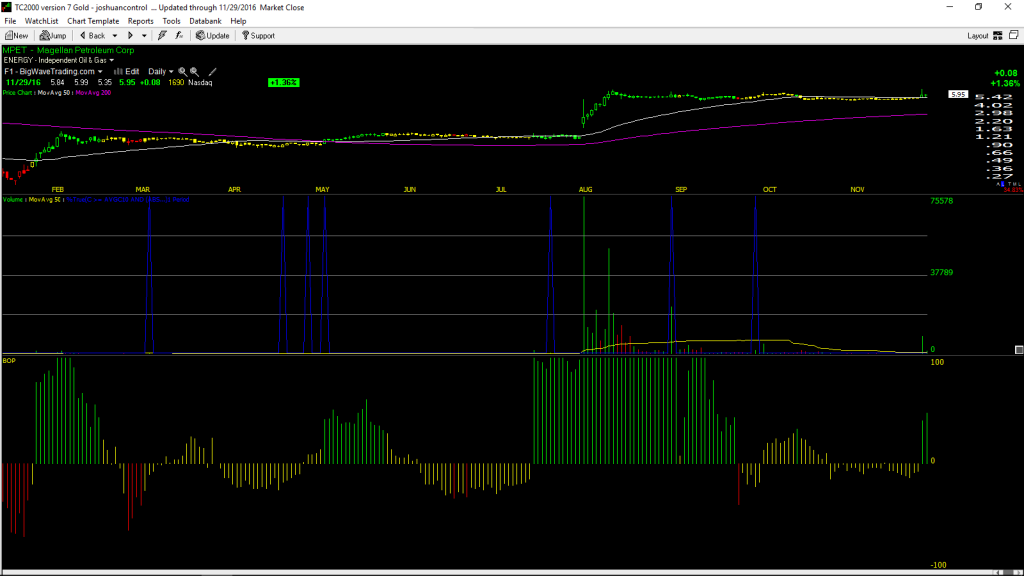Expand the forward history dropdown arrow

144,36
